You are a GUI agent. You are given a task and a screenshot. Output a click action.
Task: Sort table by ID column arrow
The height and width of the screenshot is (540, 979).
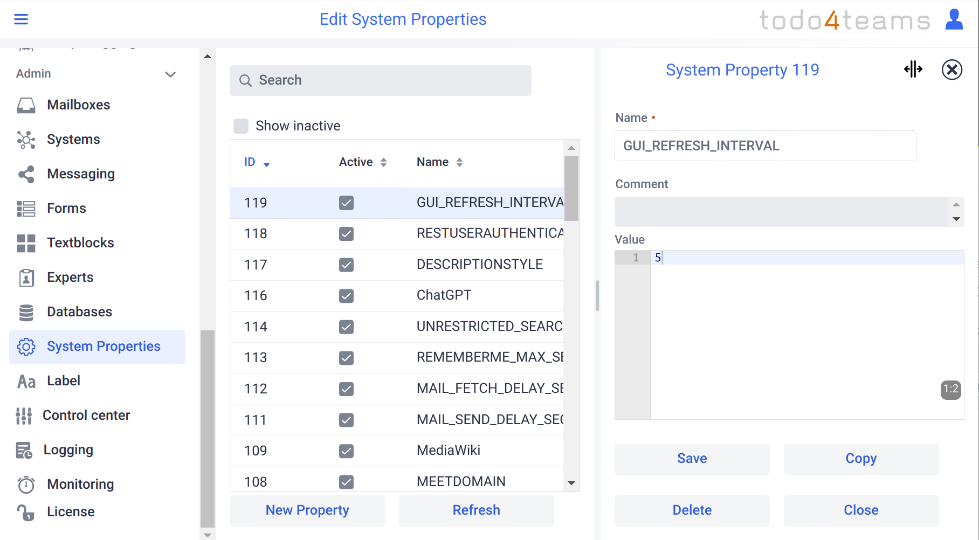point(267,164)
